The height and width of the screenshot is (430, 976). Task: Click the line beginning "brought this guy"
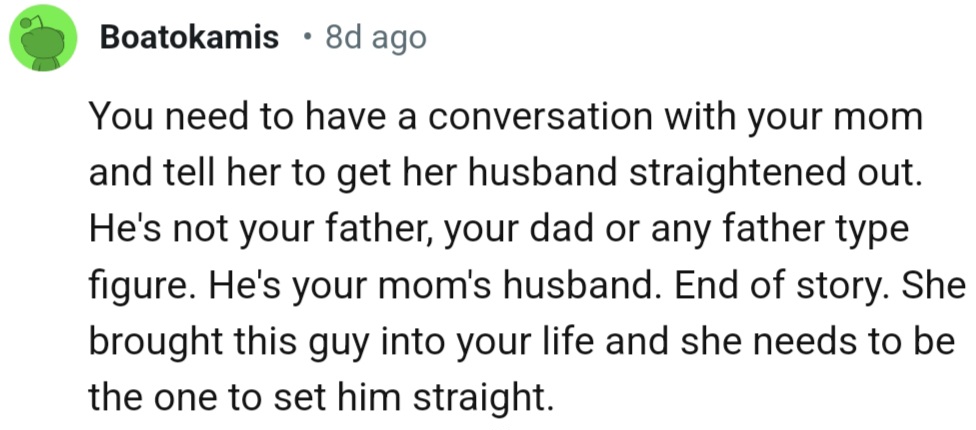(520, 343)
